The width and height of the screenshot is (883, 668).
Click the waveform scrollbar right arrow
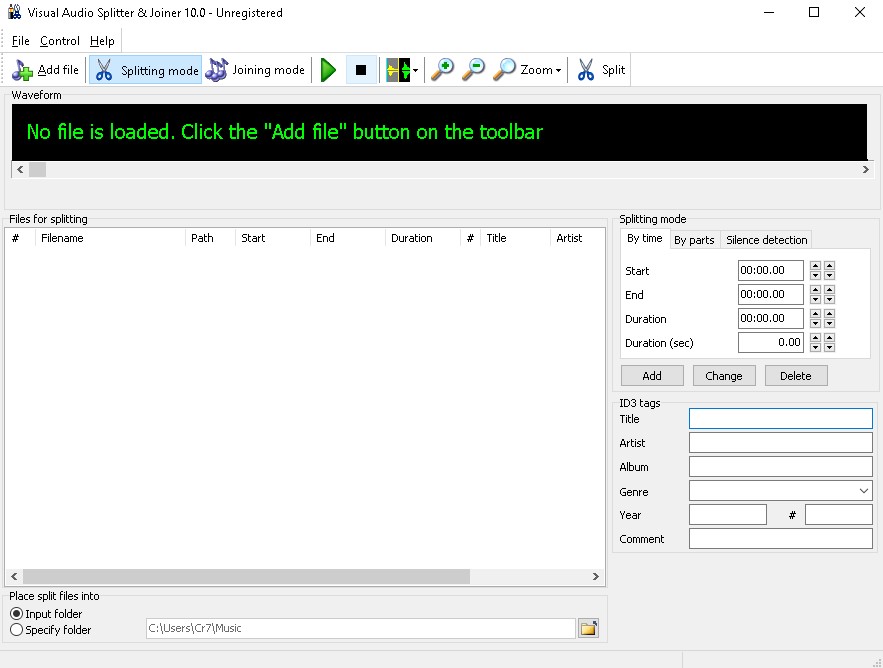click(866, 169)
